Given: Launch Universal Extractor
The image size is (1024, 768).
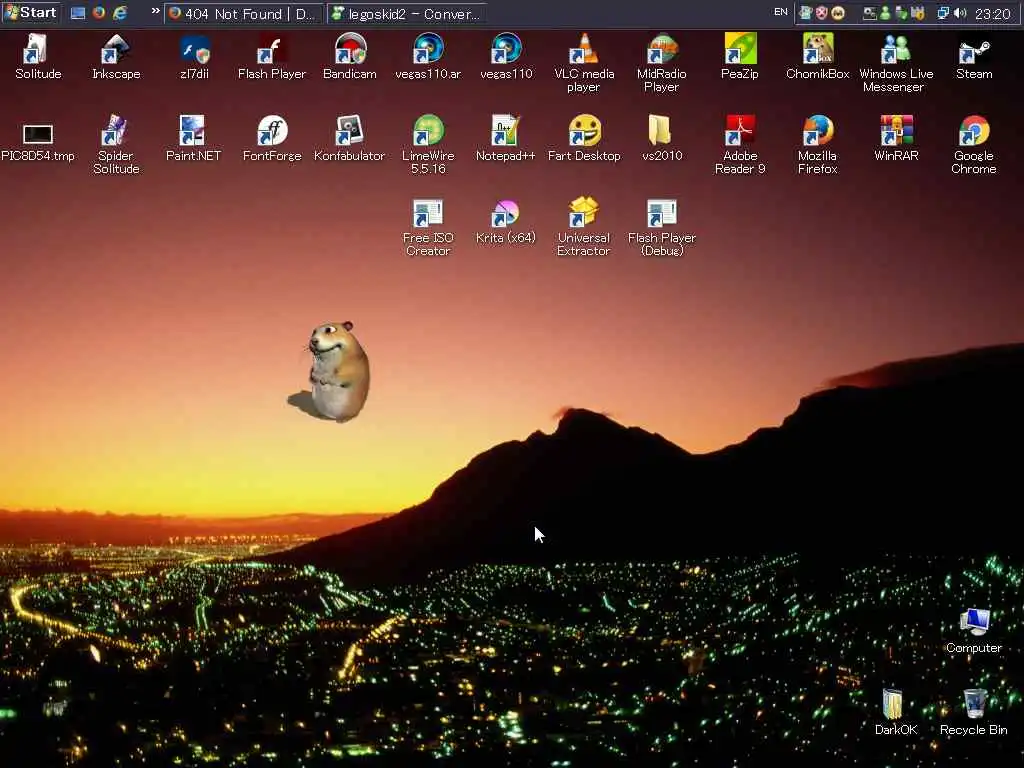Looking at the screenshot, I should 584,227.
